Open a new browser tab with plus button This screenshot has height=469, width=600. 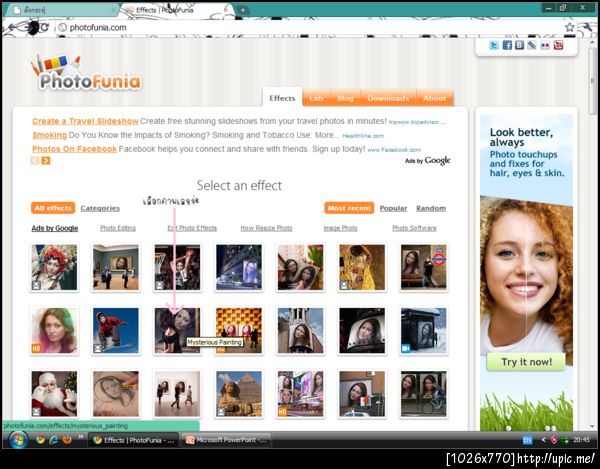[243, 10]
